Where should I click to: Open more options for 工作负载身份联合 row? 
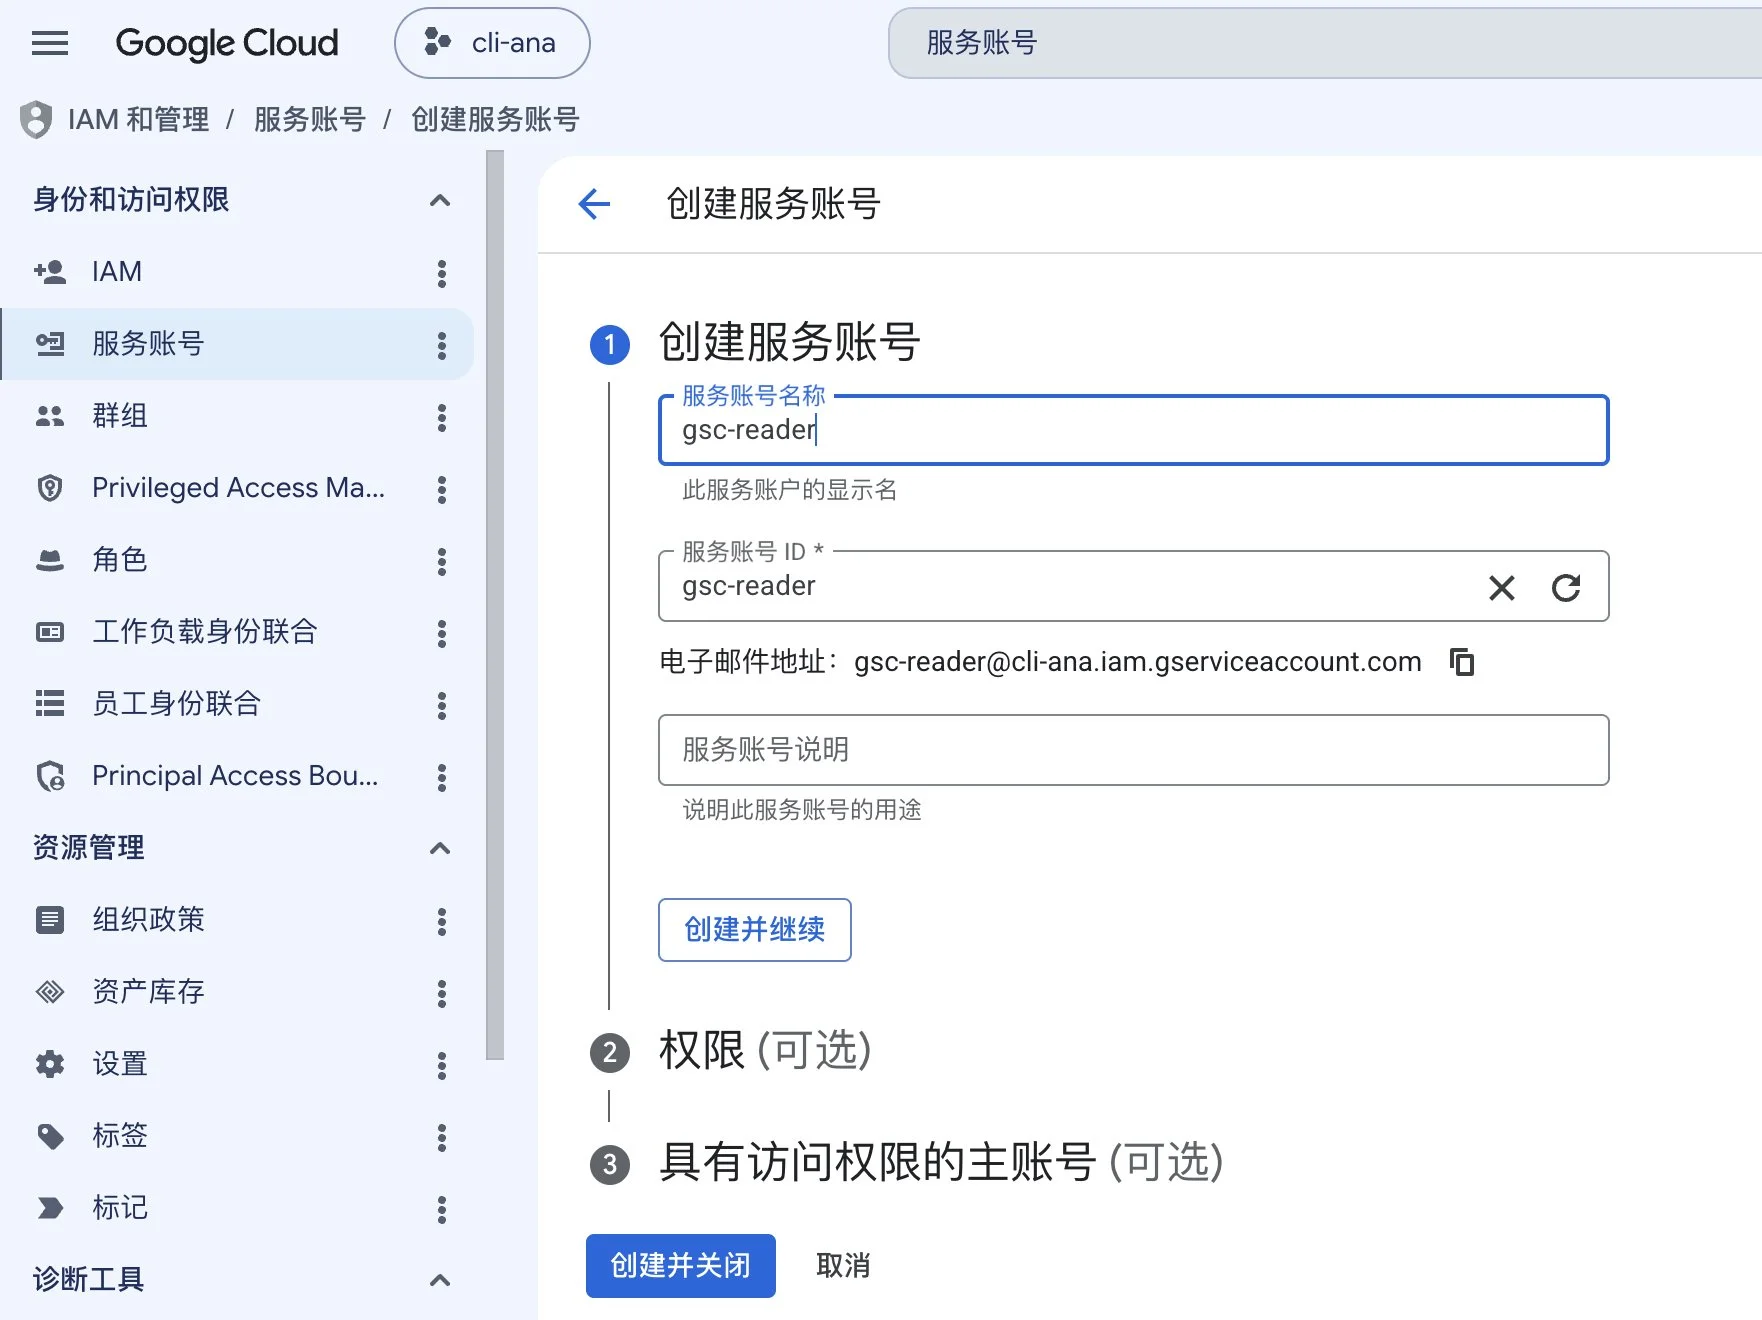[x=442, y=633]
